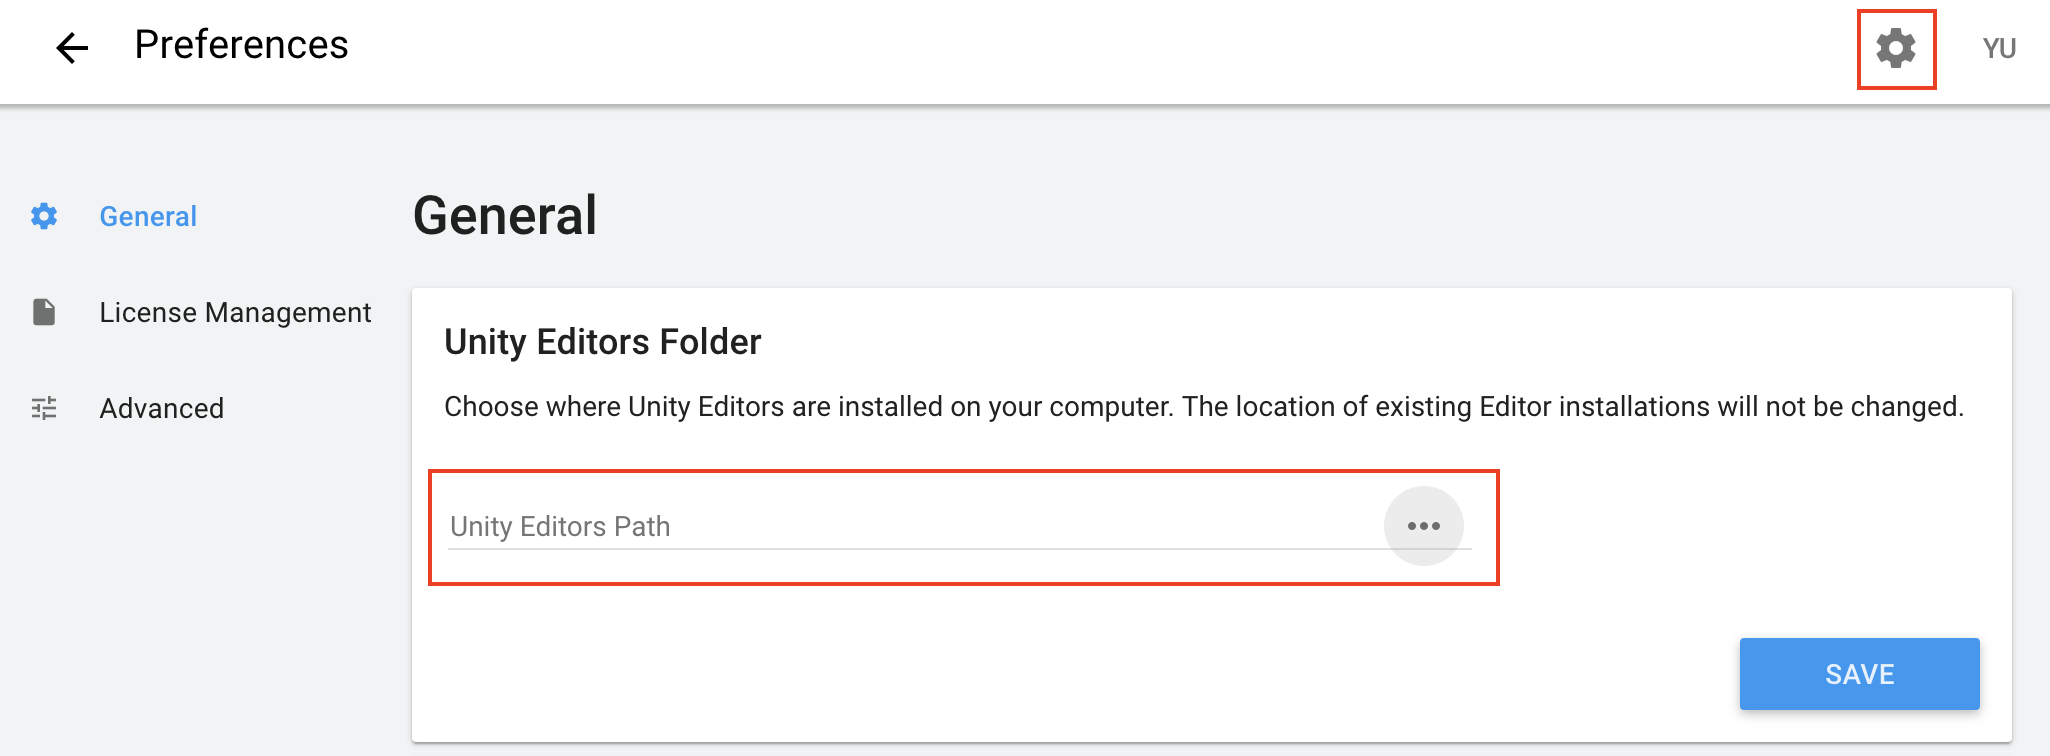The height and width of the screenshot is (756, 2050).
Task: Browse for folder with the ellipsis button
Action: click(1424, 526)
